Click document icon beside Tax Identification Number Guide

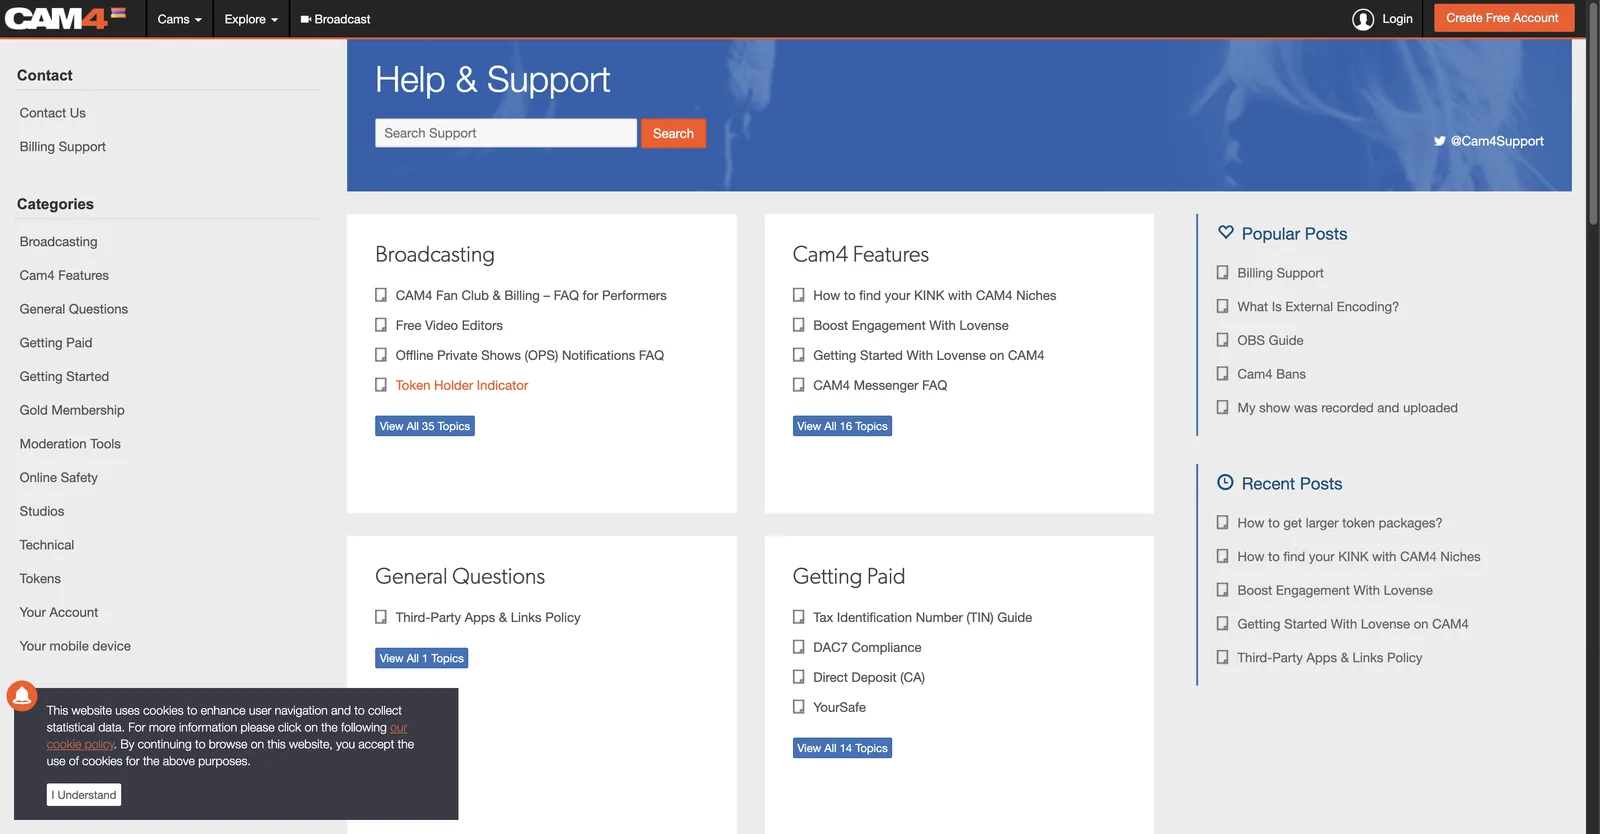tap(799, 617)
